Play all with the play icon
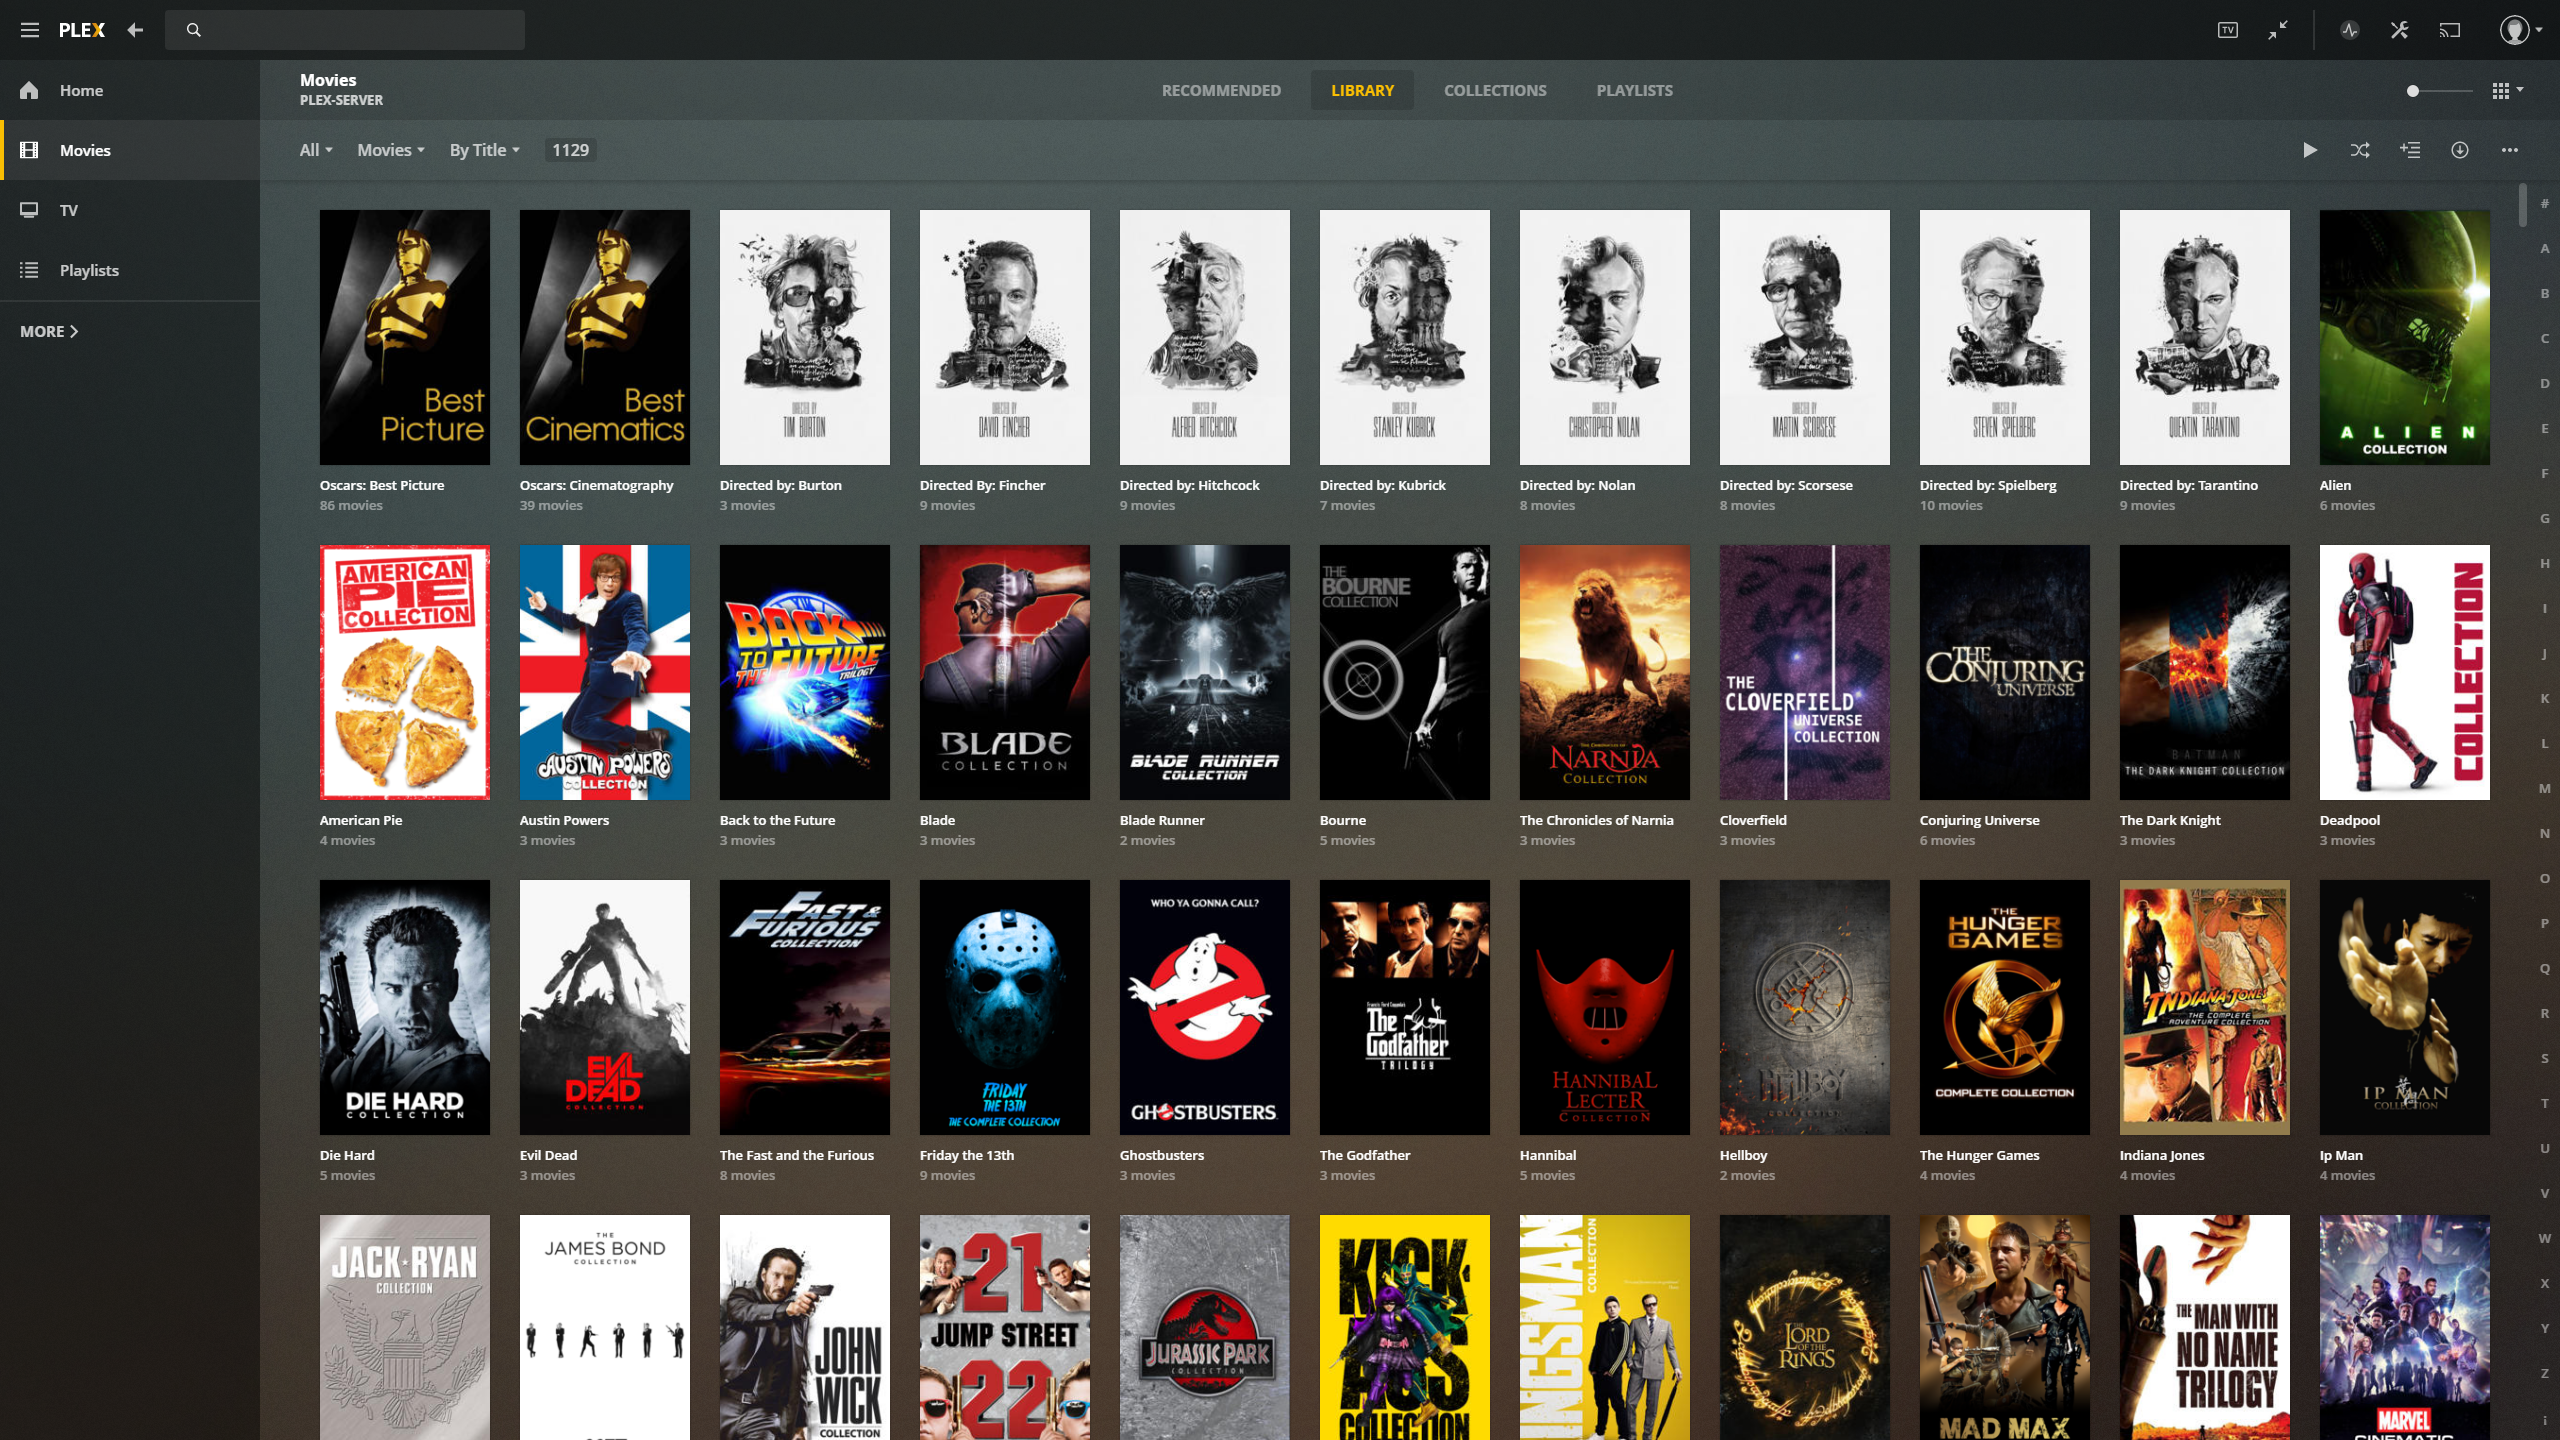 (2310, 150)
